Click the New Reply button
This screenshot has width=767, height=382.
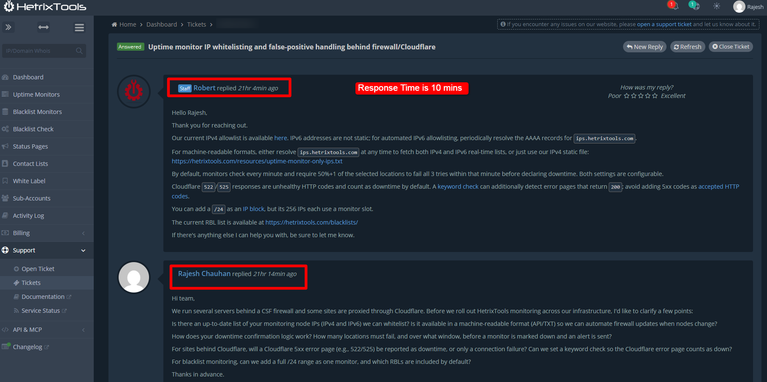[645, 47]
